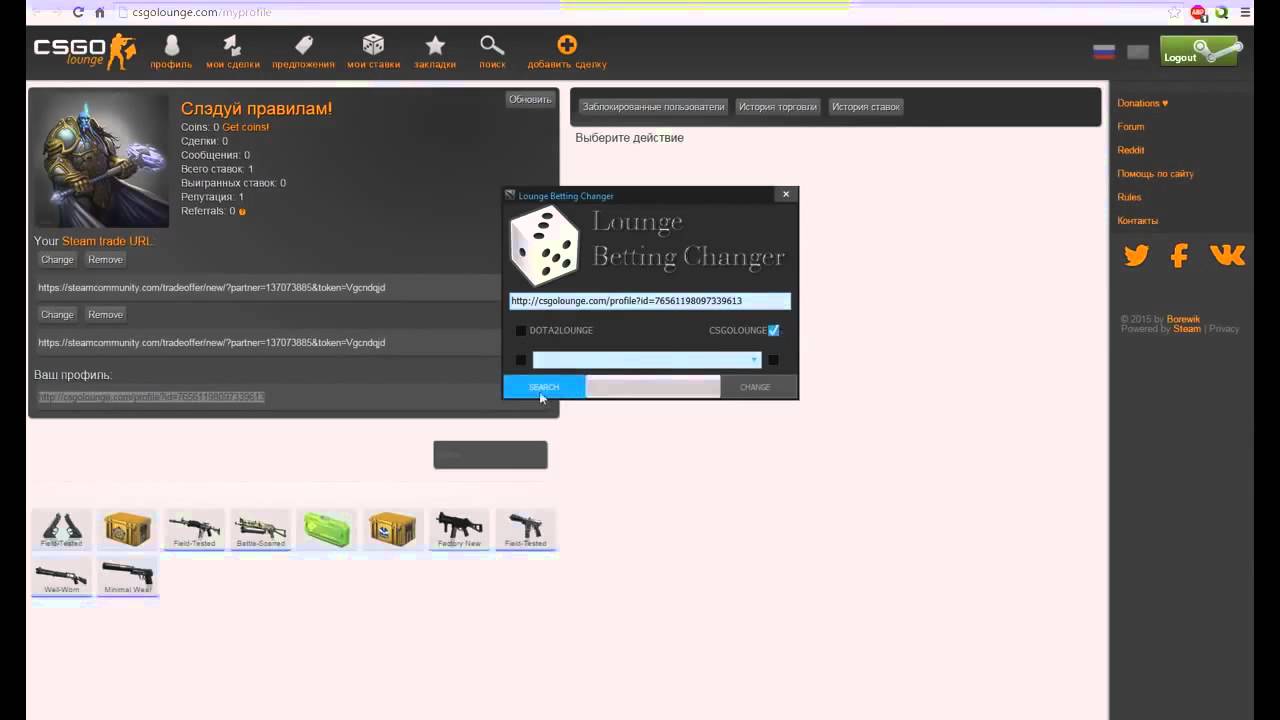Screen dimensions: 1280x720
Task: Select the Factory New SMG item
Action: coord(459,529)
